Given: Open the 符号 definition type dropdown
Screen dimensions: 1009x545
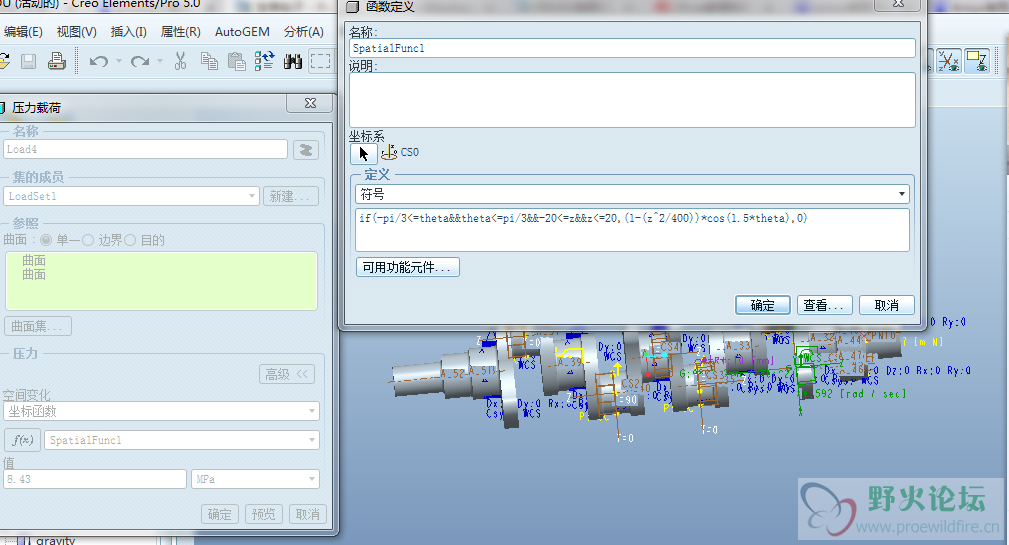Looking at the screenshot, I should (x=633, y=194).
